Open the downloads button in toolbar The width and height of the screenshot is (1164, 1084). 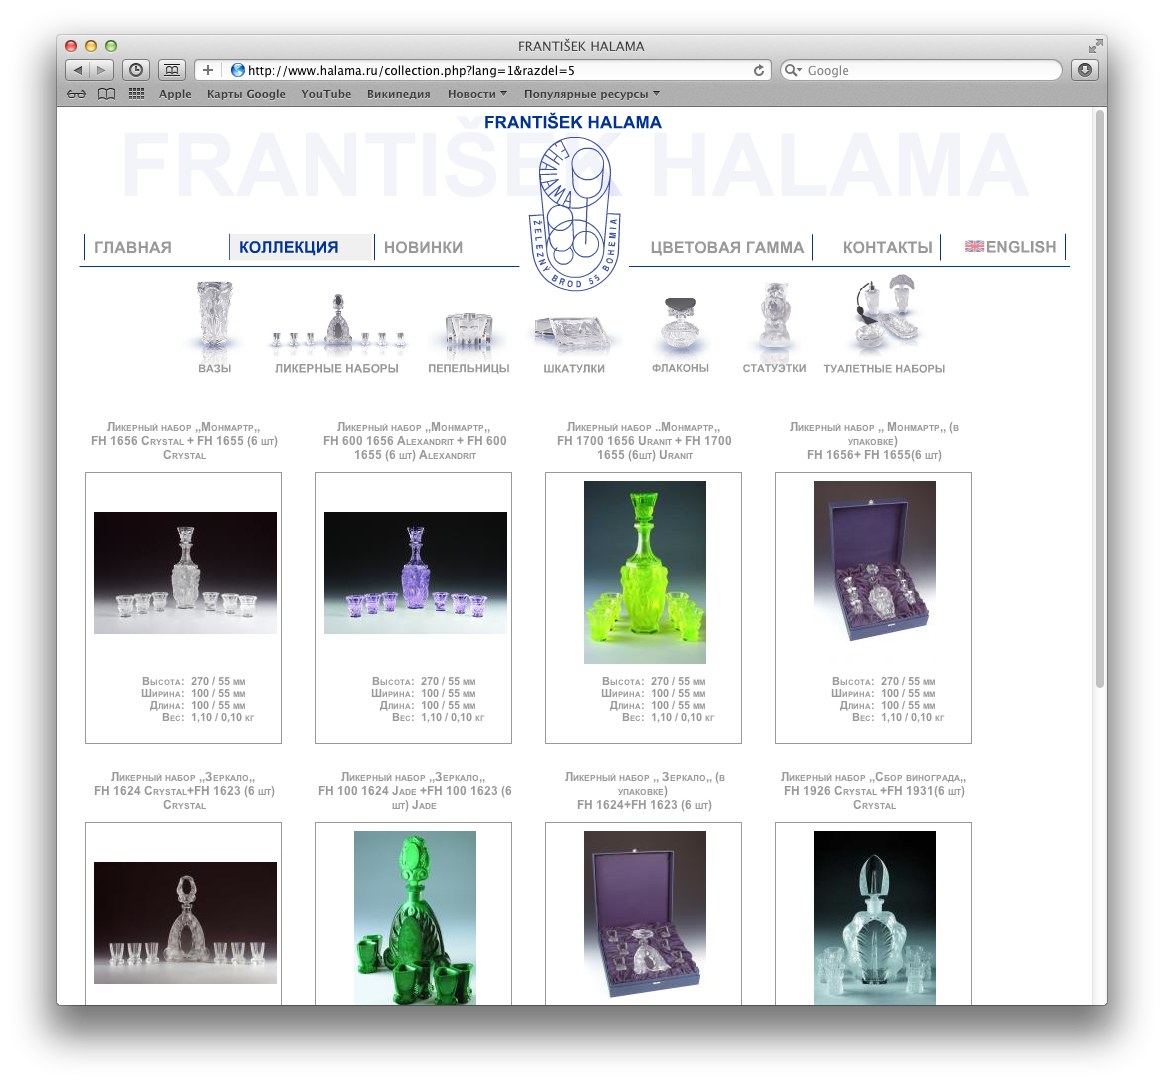click(x=1085, y=70)
